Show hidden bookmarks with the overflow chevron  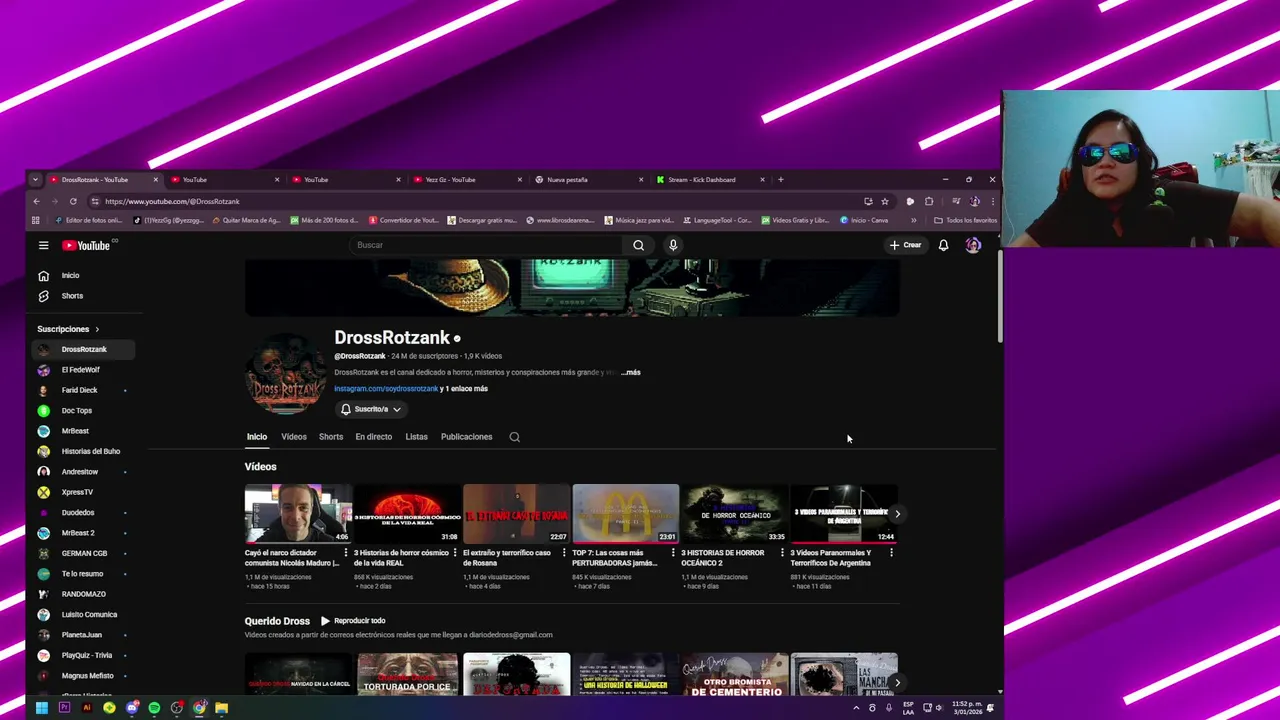point(913,220)
